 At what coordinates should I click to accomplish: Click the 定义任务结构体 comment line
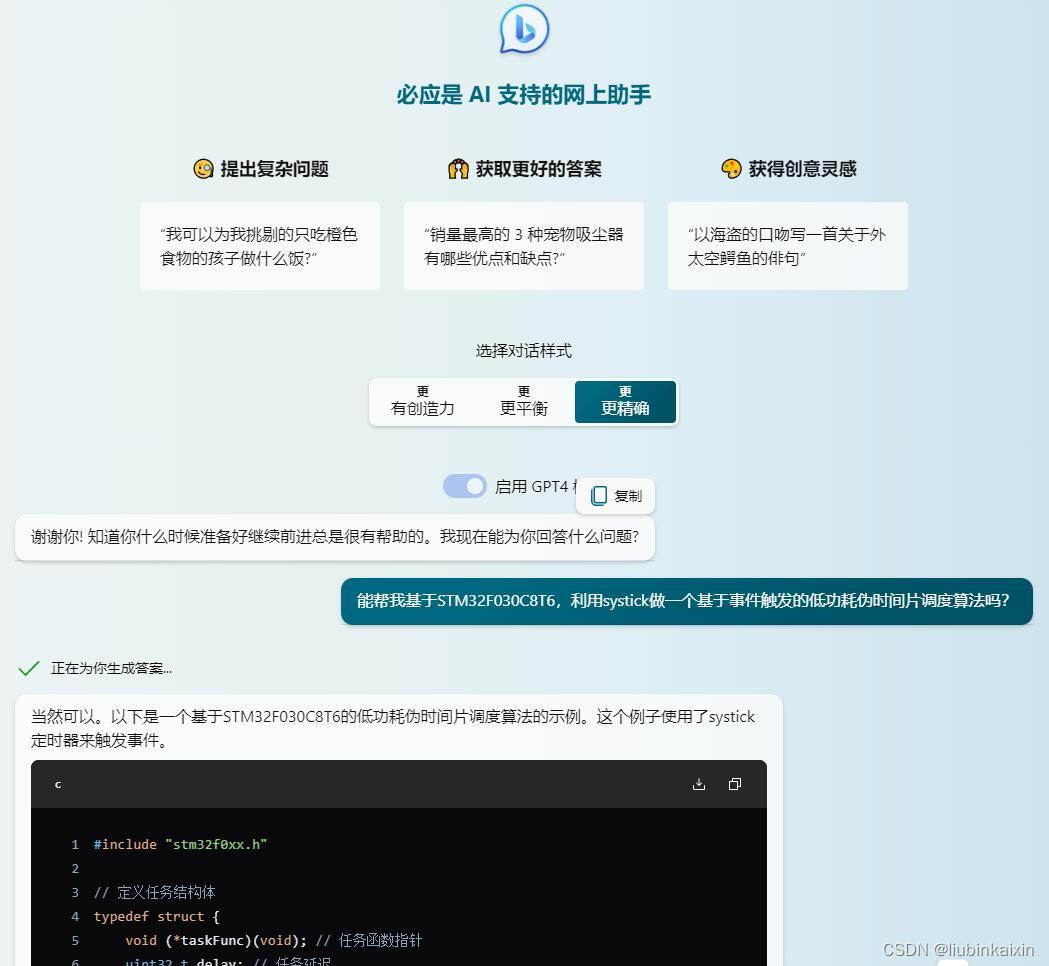coord(155,892)
